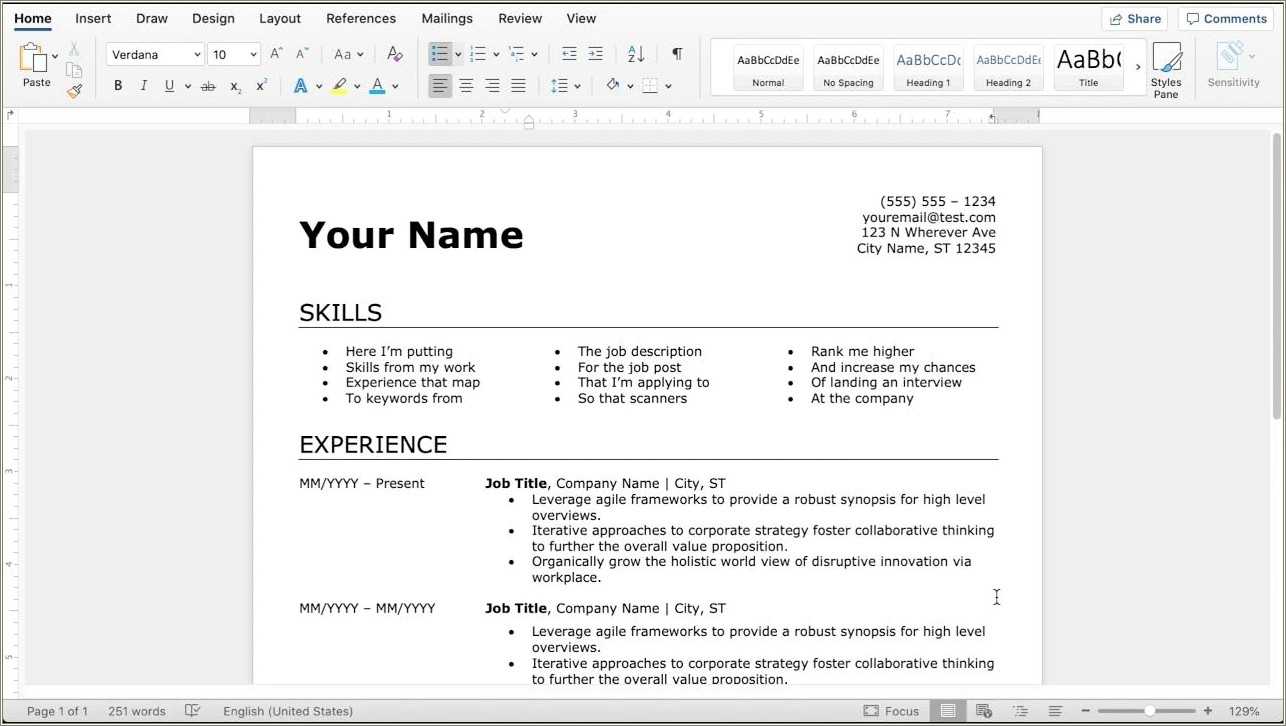Select the Format Painter
This screenshot has width=1286, height=726.
coord(75,91)
